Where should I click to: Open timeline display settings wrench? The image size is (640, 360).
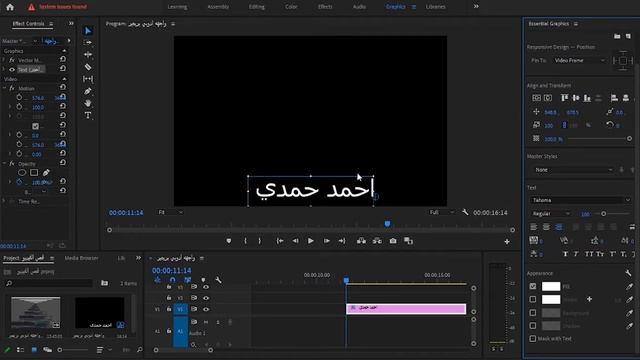(x=218, y=280)
